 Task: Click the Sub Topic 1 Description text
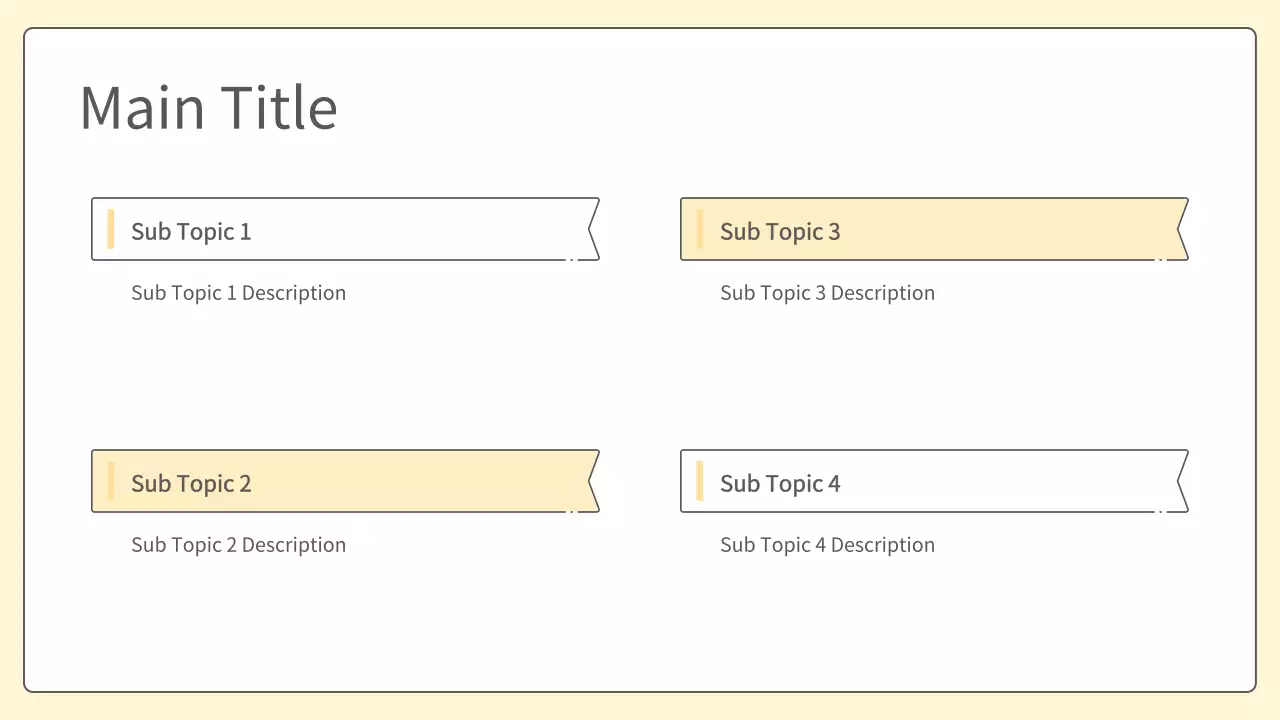[x=238, y=293]
